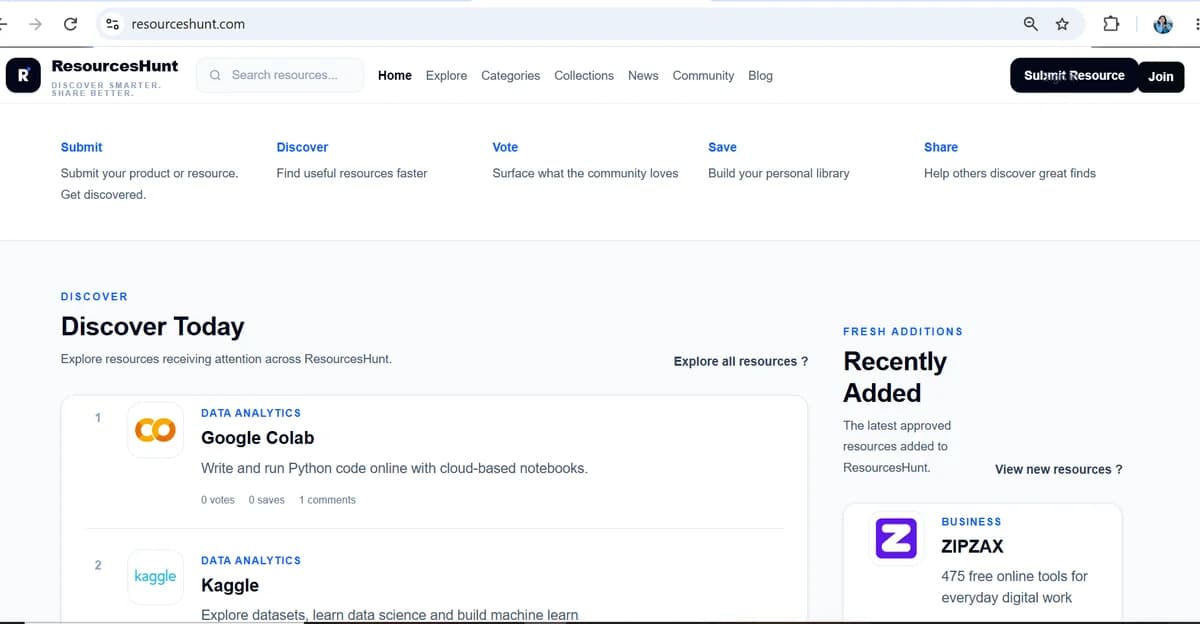Click the search magnifier icon in search box
Image resolution: width=1200 pixels, height=624 pixels.
pos(215,75)
